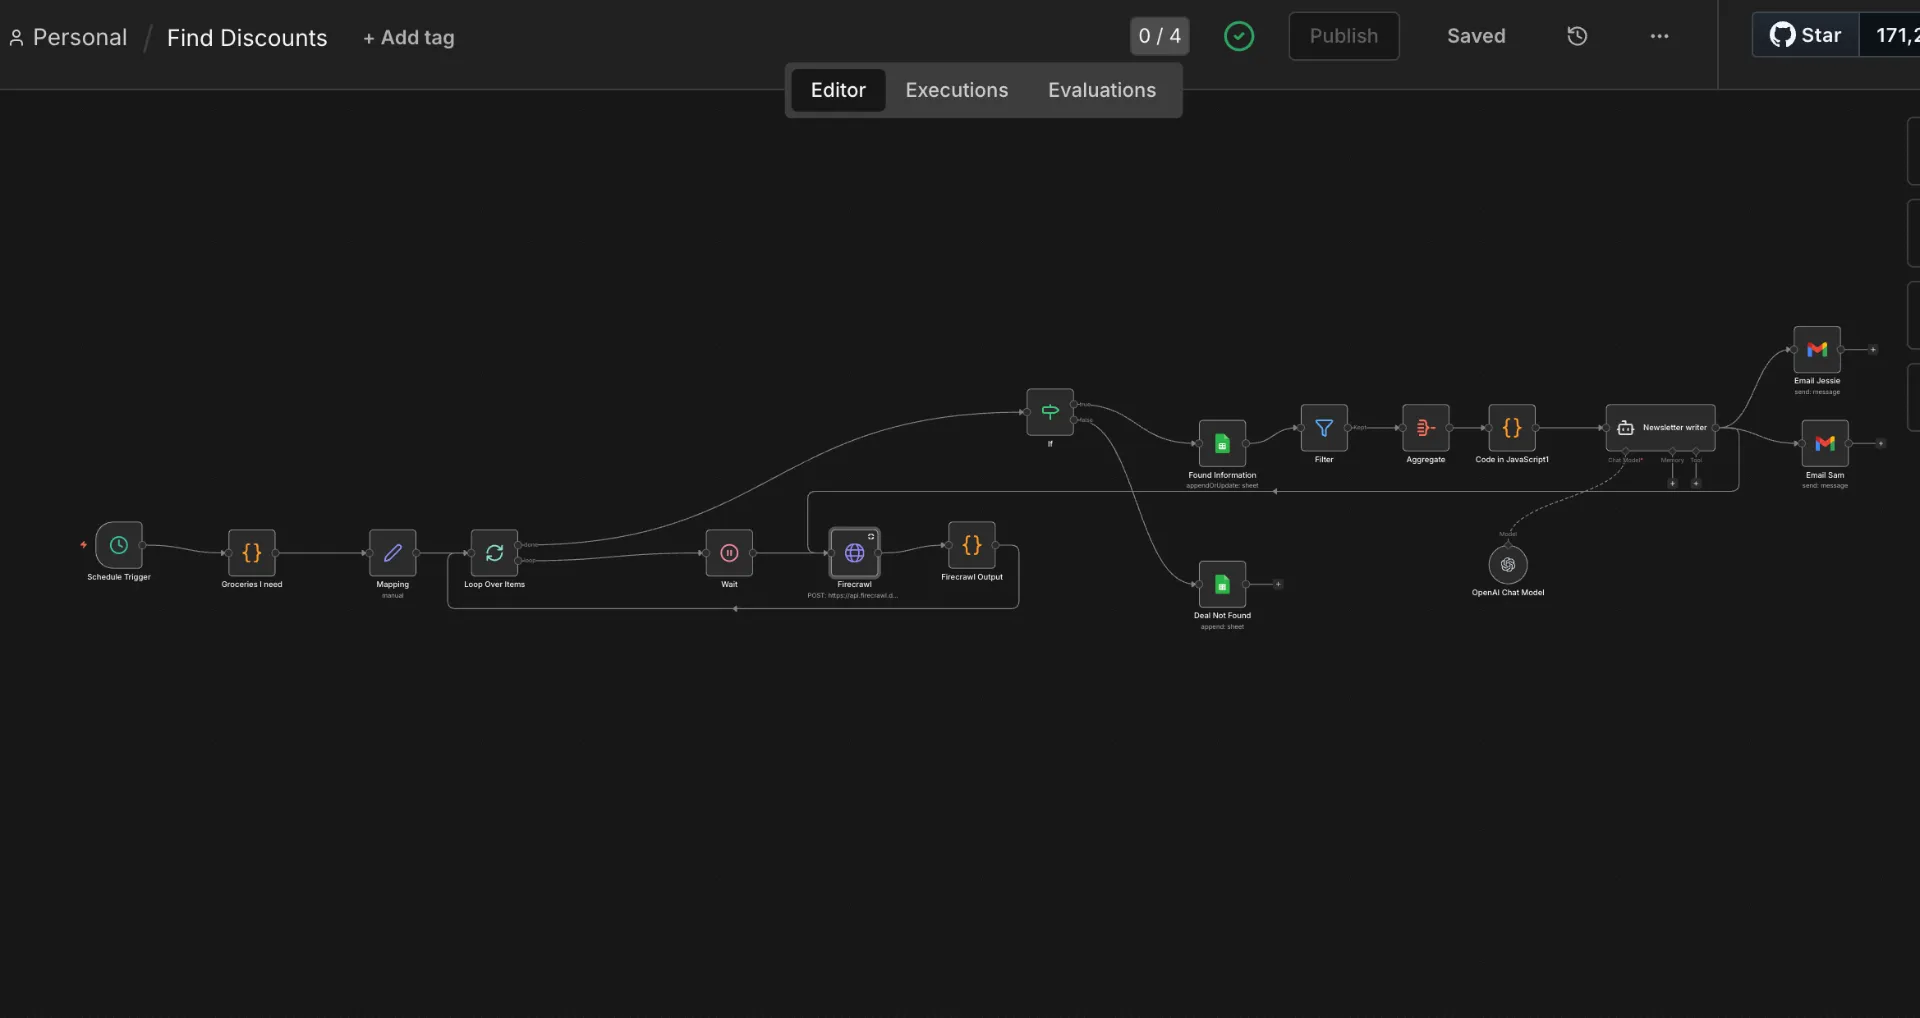Open the Code in JavaScript1 node
The image size is (1920, 1018).
click(1511, 427)
